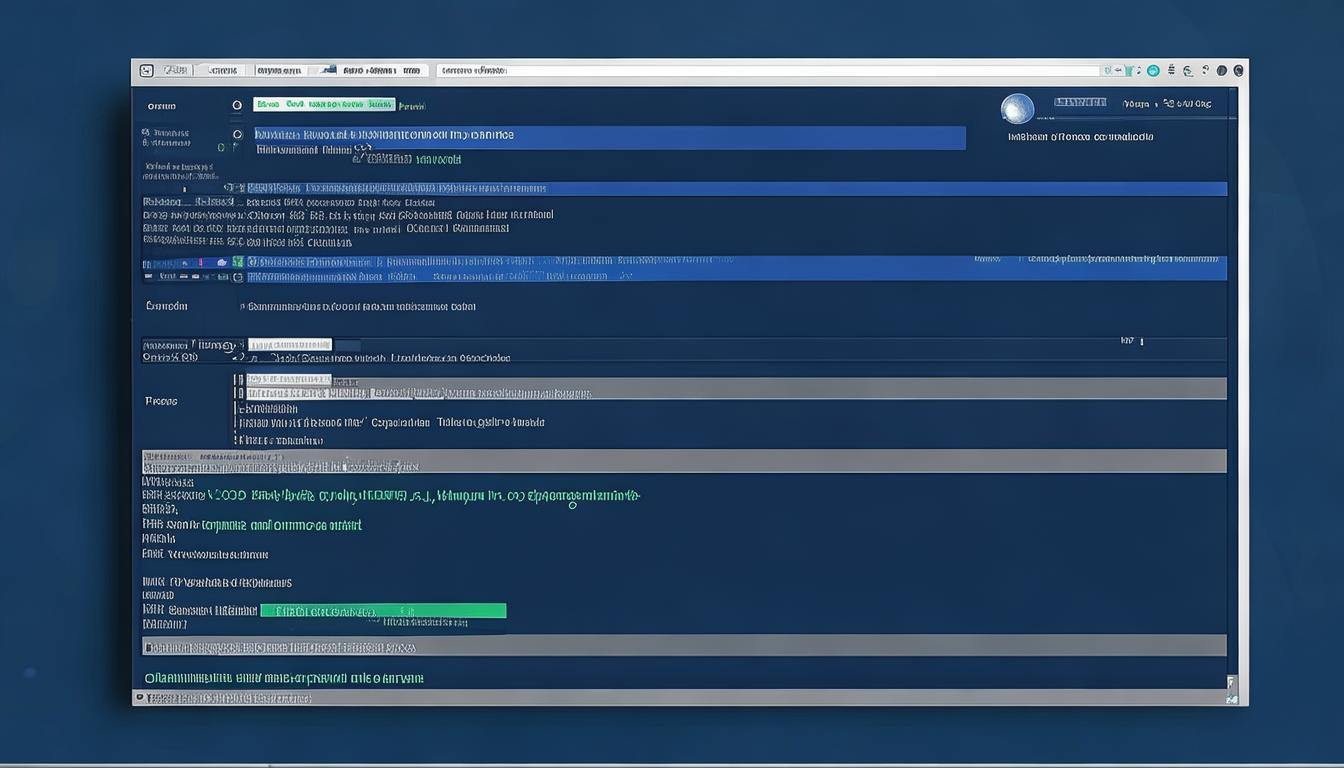Click the round globe avatar in the header

coord(1017,108)
